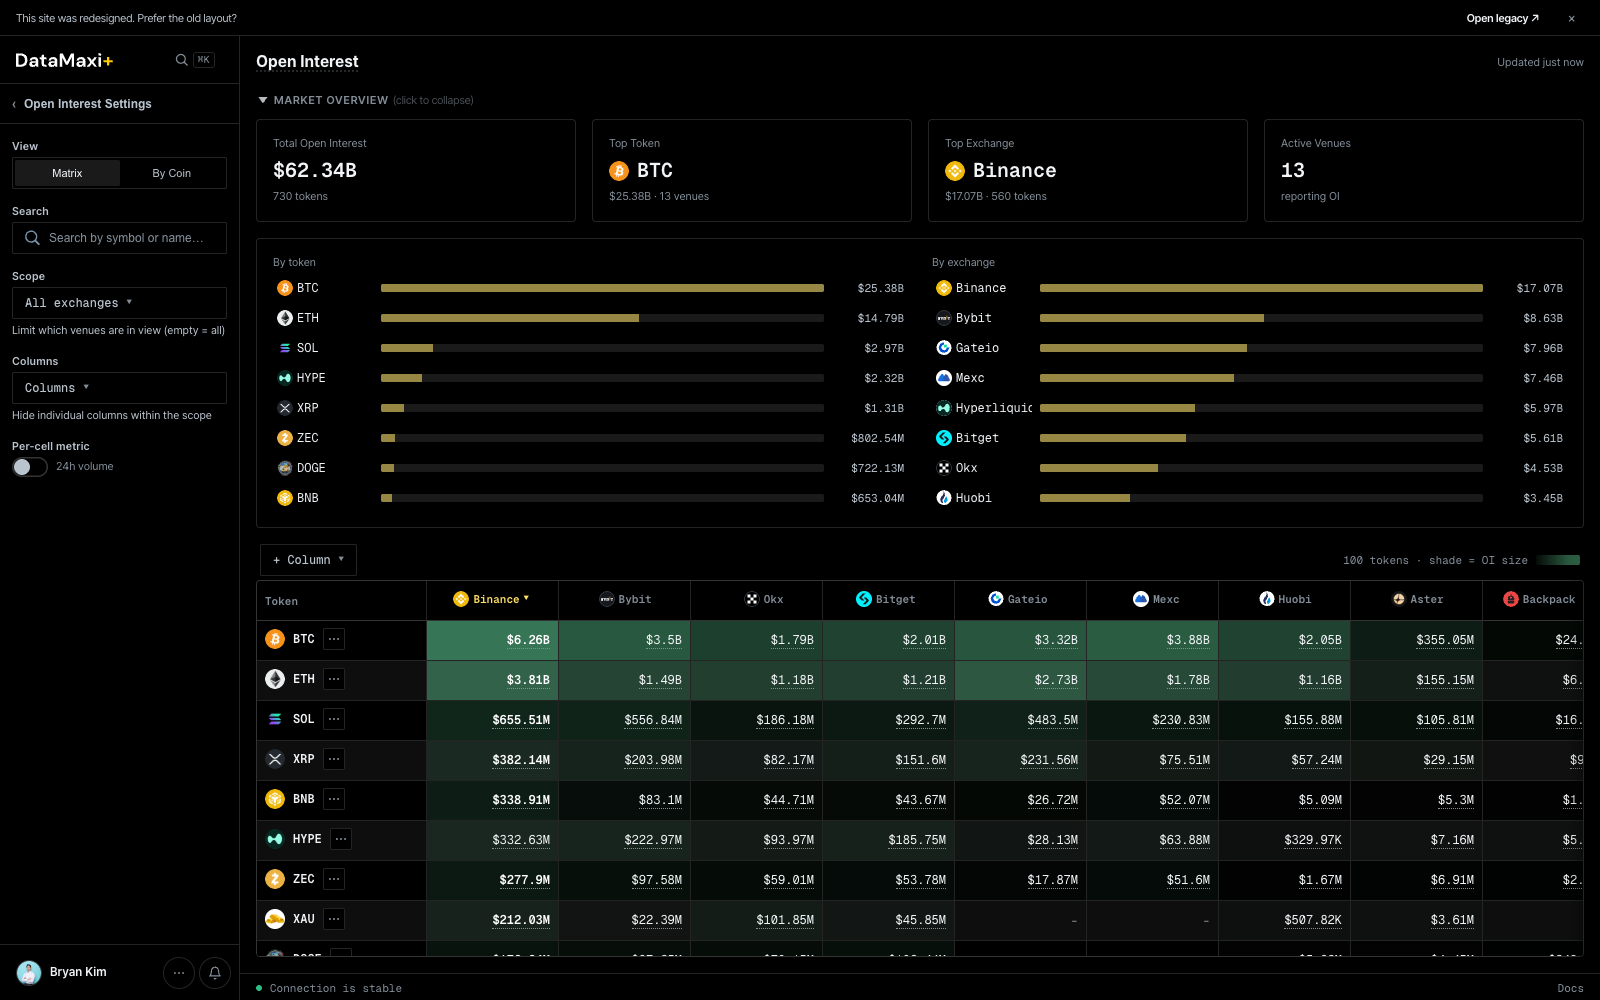1600x1000 pixels.
Task: Open the BNB row options menu
Action: 334,799
